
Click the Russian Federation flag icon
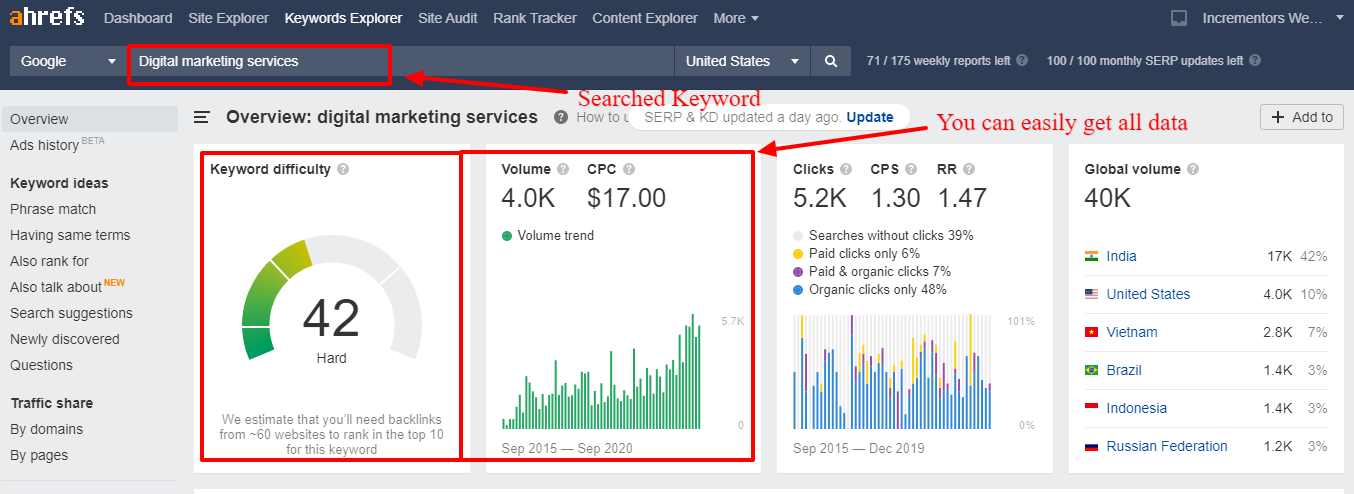(1092, 446)
